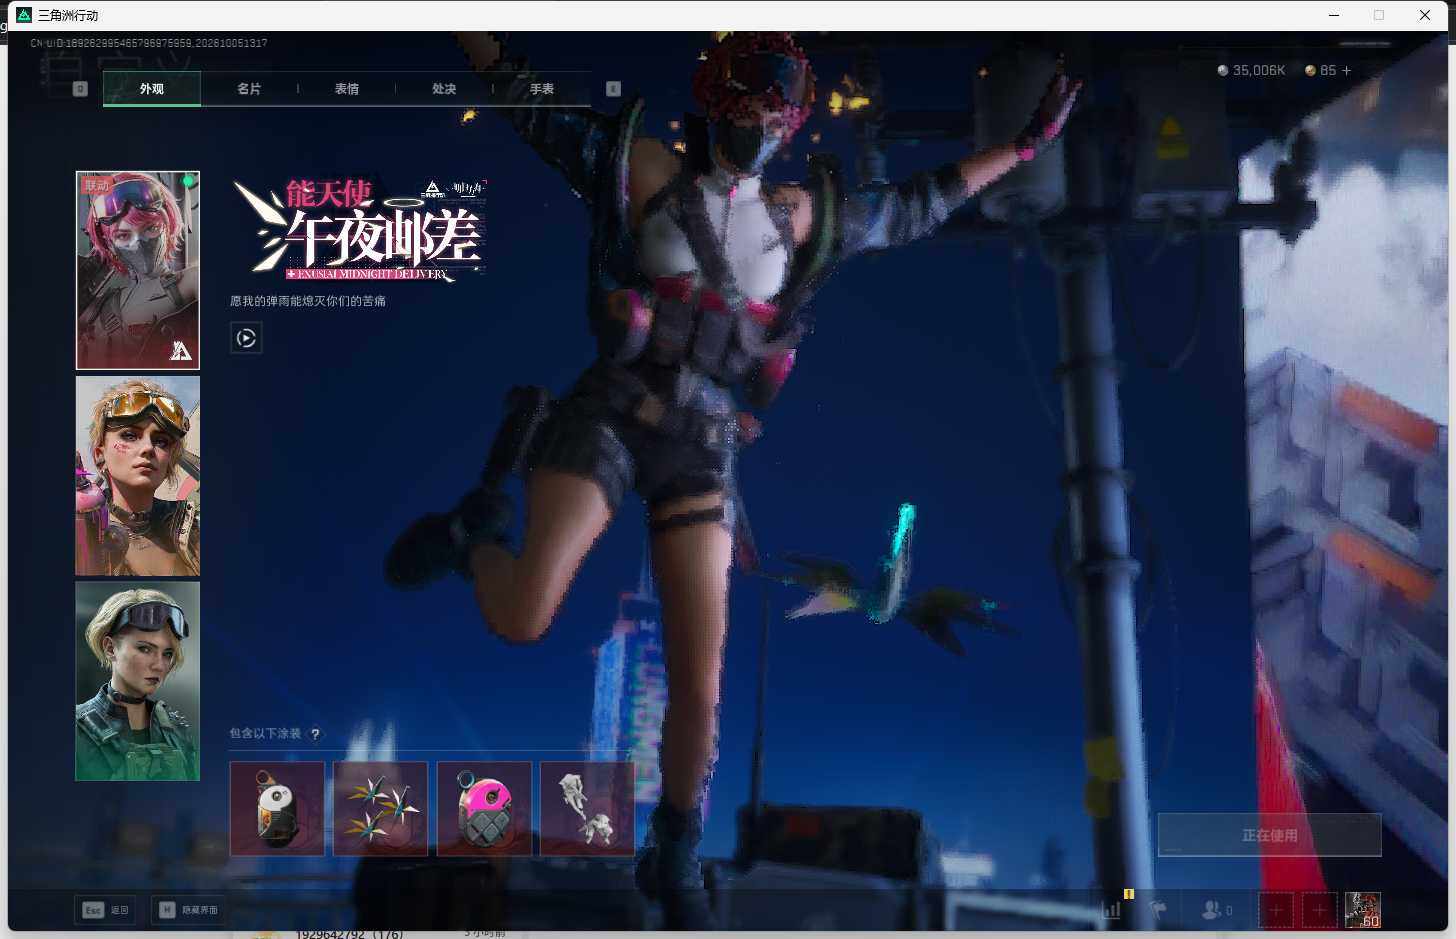Add teammate in first empty plus slot

(x=1275, y=910)
